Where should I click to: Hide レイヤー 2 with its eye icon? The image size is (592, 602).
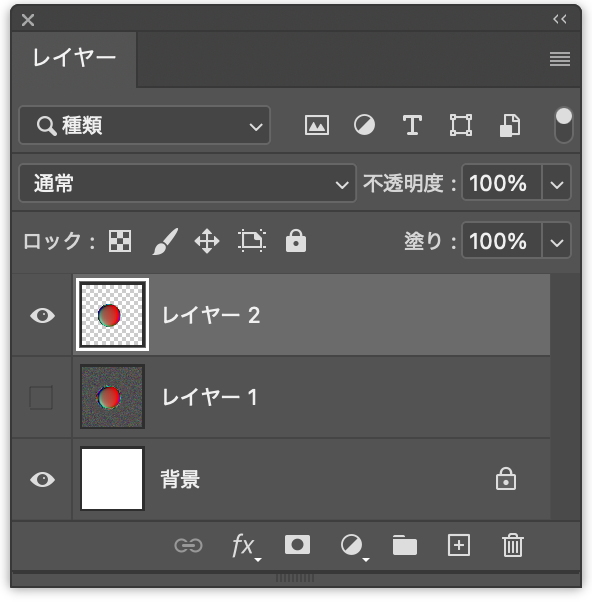point(43,316)
